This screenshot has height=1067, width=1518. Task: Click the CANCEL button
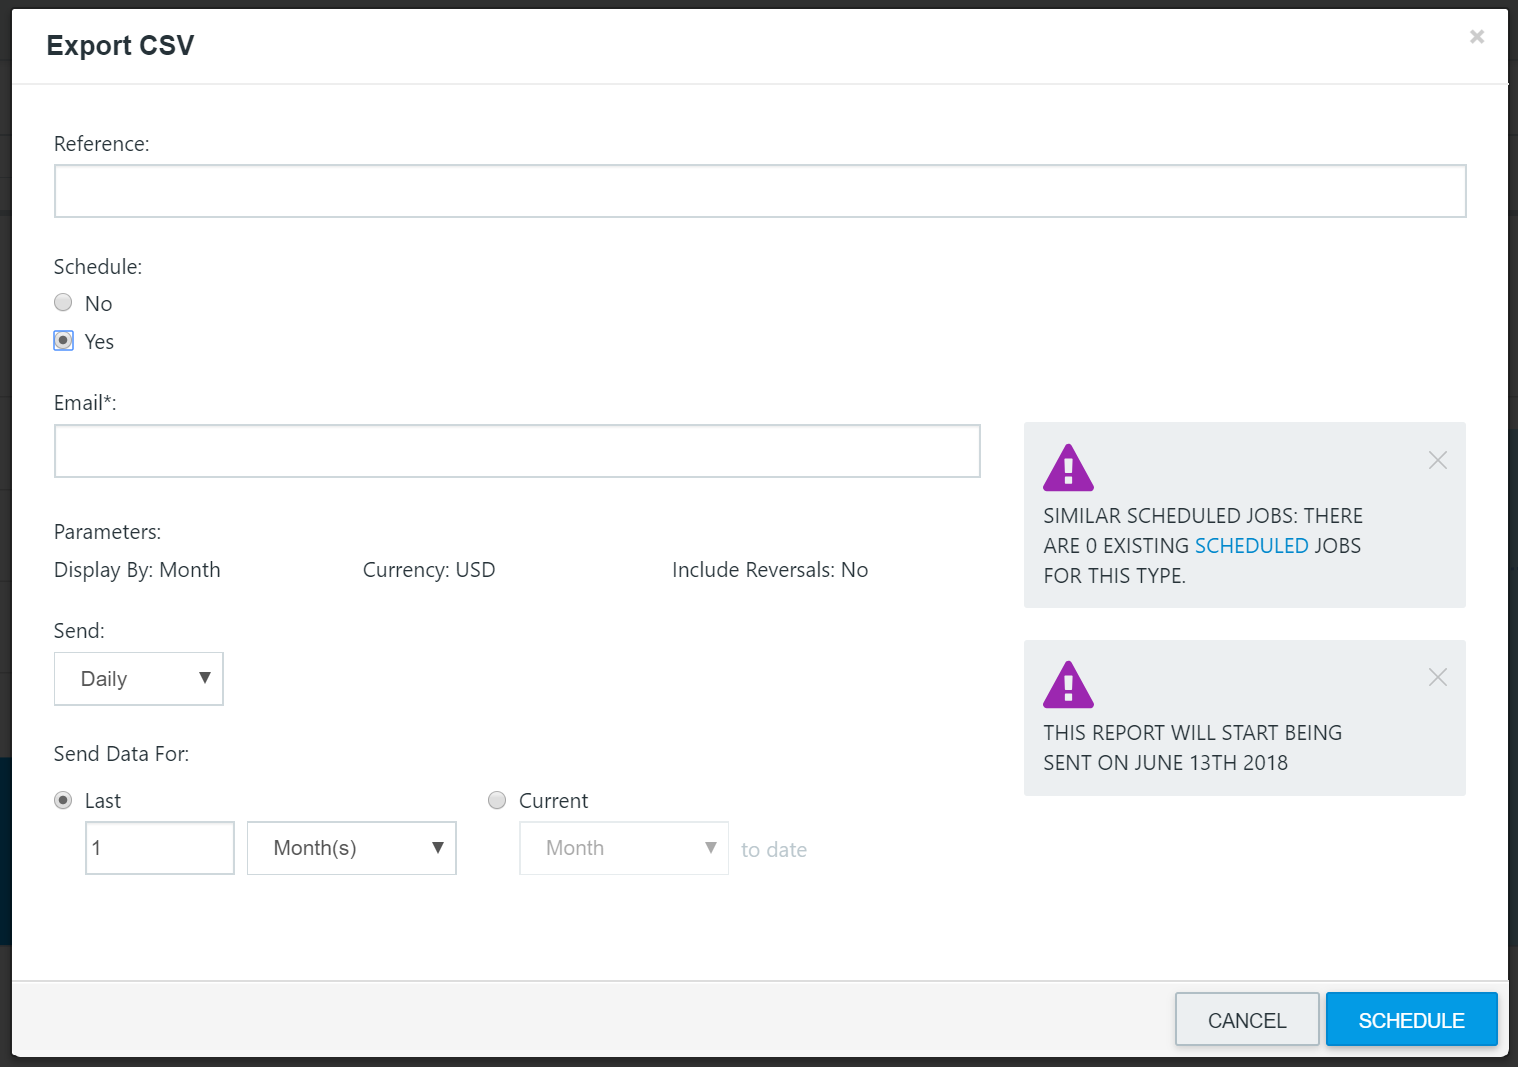click(1247, 1020)
